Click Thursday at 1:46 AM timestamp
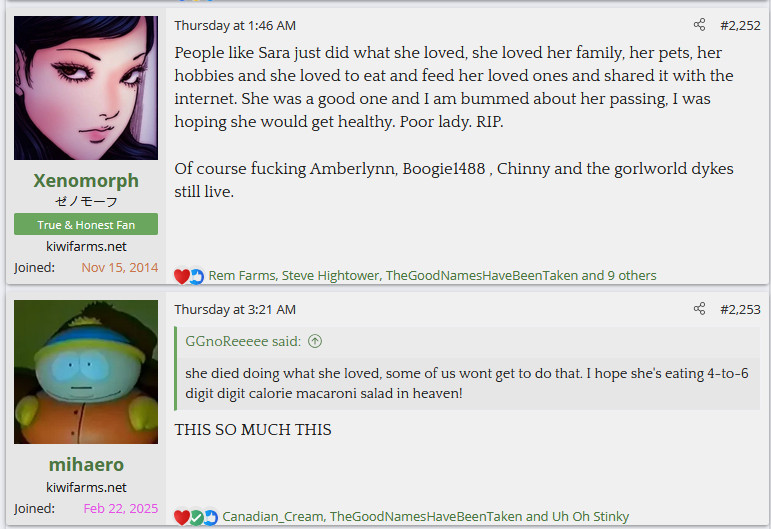Image resolution: width=771 pixels, height=529 pixels. click(x=235, y=26)
